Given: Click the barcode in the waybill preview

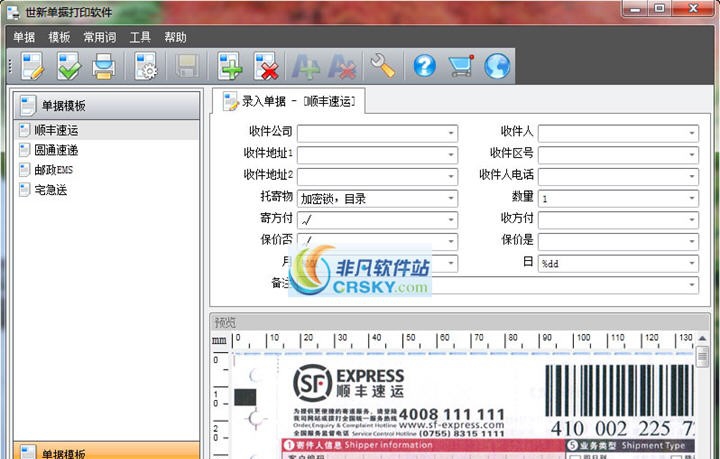Looking at the screenshot, I should pos(619,391).
